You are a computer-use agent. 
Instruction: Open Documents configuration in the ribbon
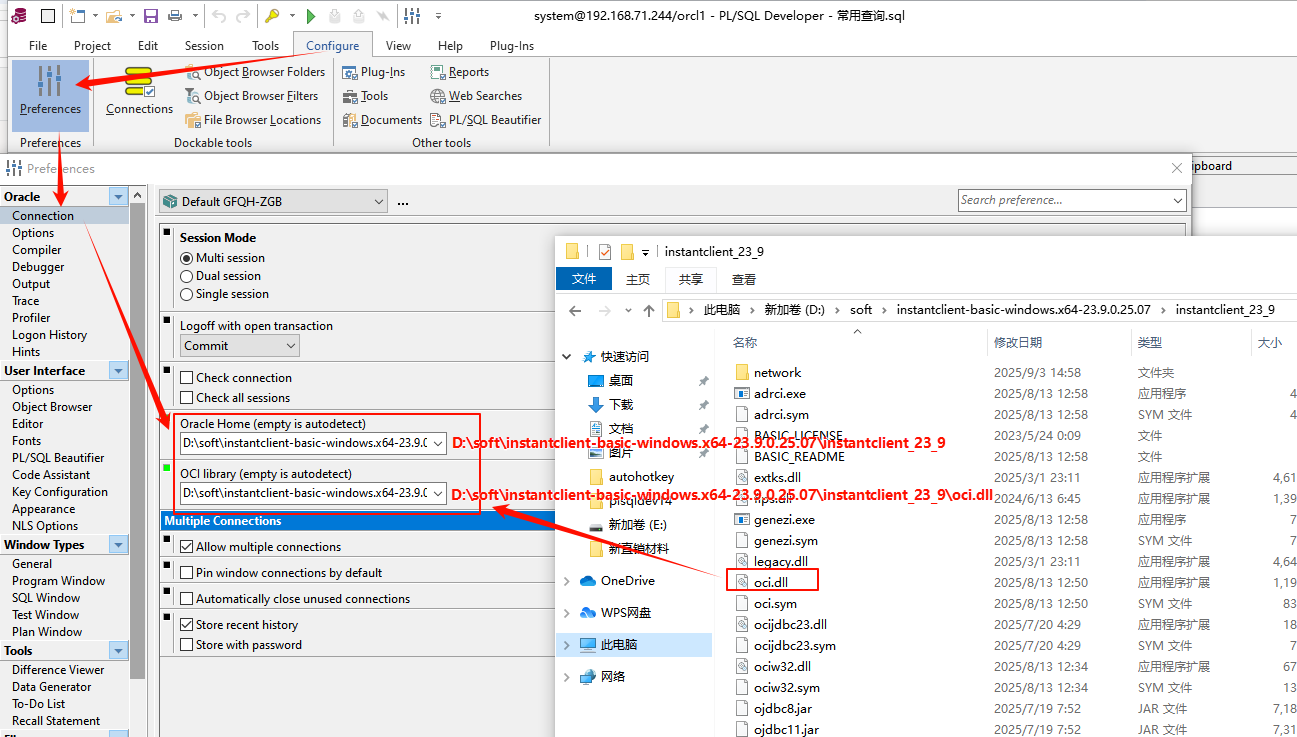(382, 120)
